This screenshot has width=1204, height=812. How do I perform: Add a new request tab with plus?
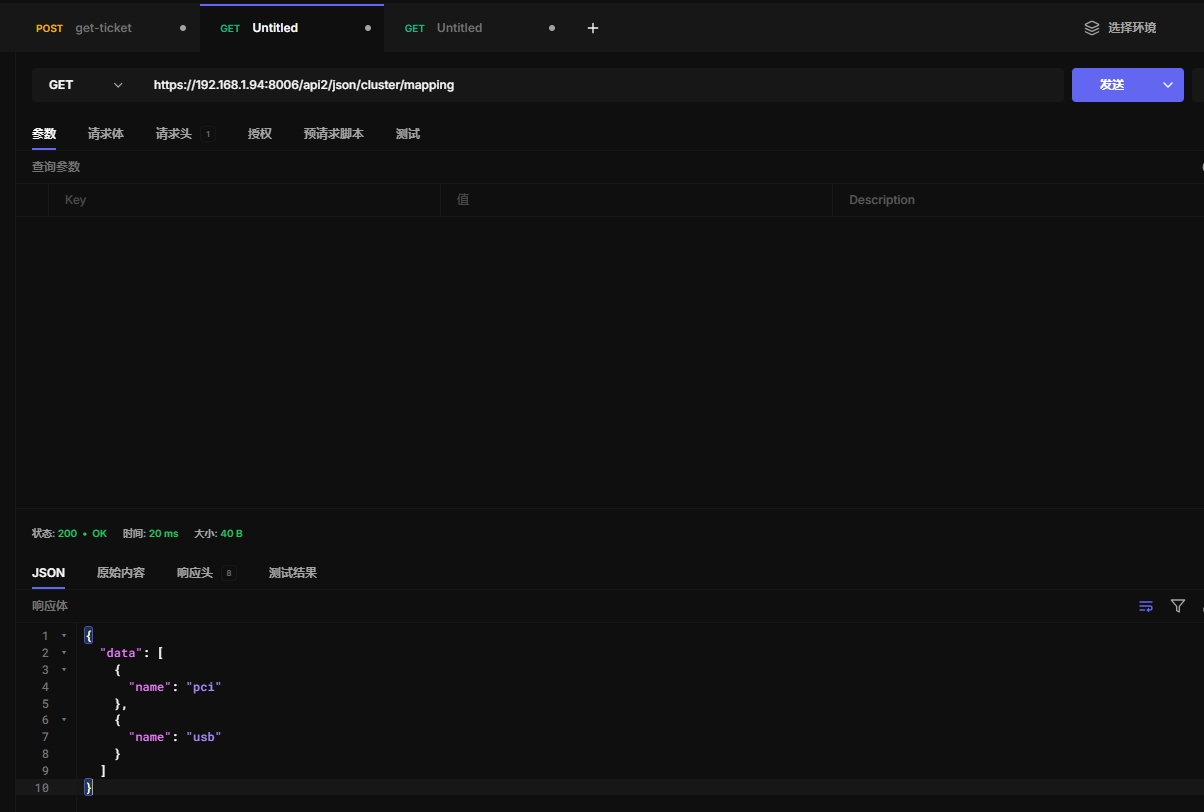click(593, 28)
